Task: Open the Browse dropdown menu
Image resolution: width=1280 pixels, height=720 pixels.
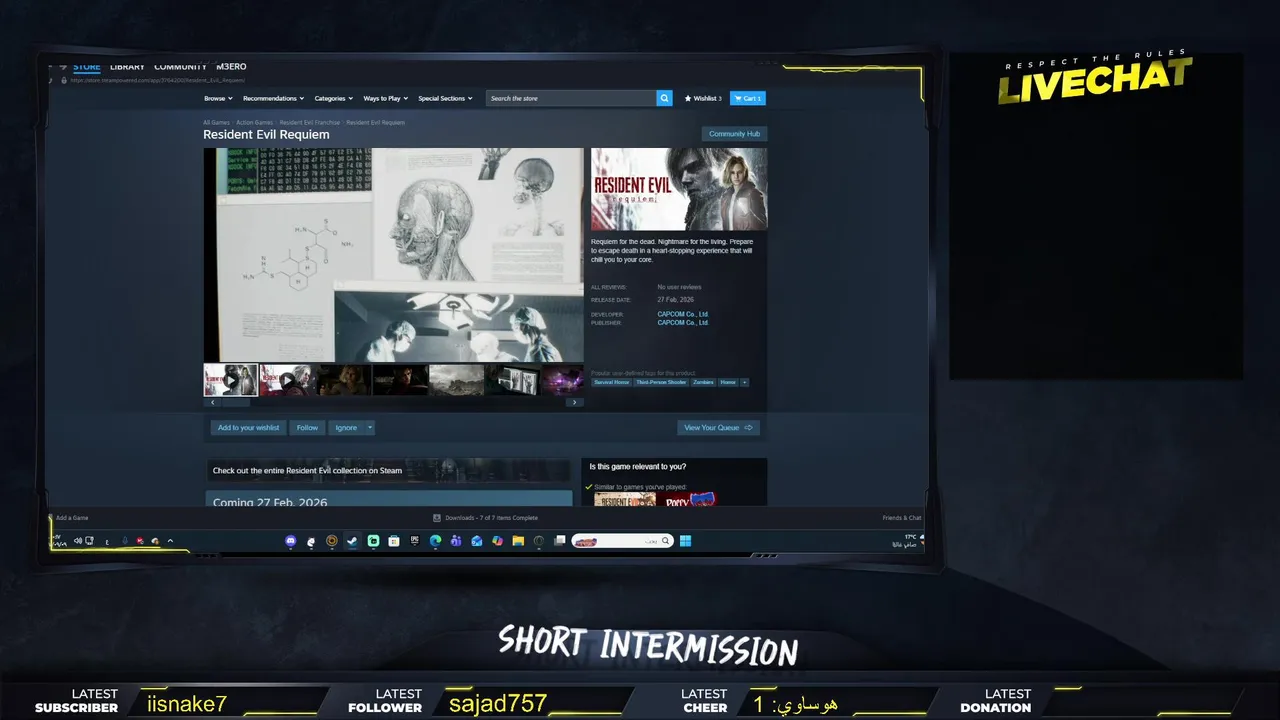Action: coord(218,98)
